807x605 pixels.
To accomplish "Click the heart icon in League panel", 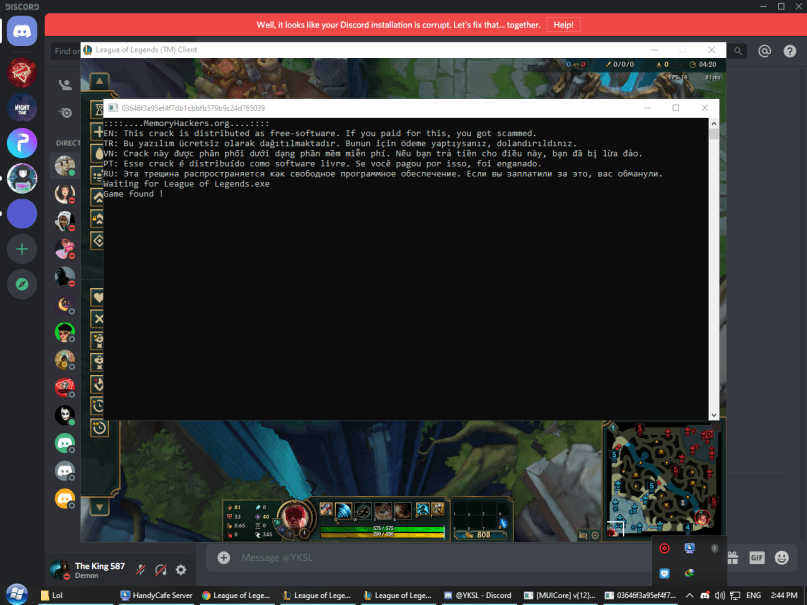I will [98, 297].
